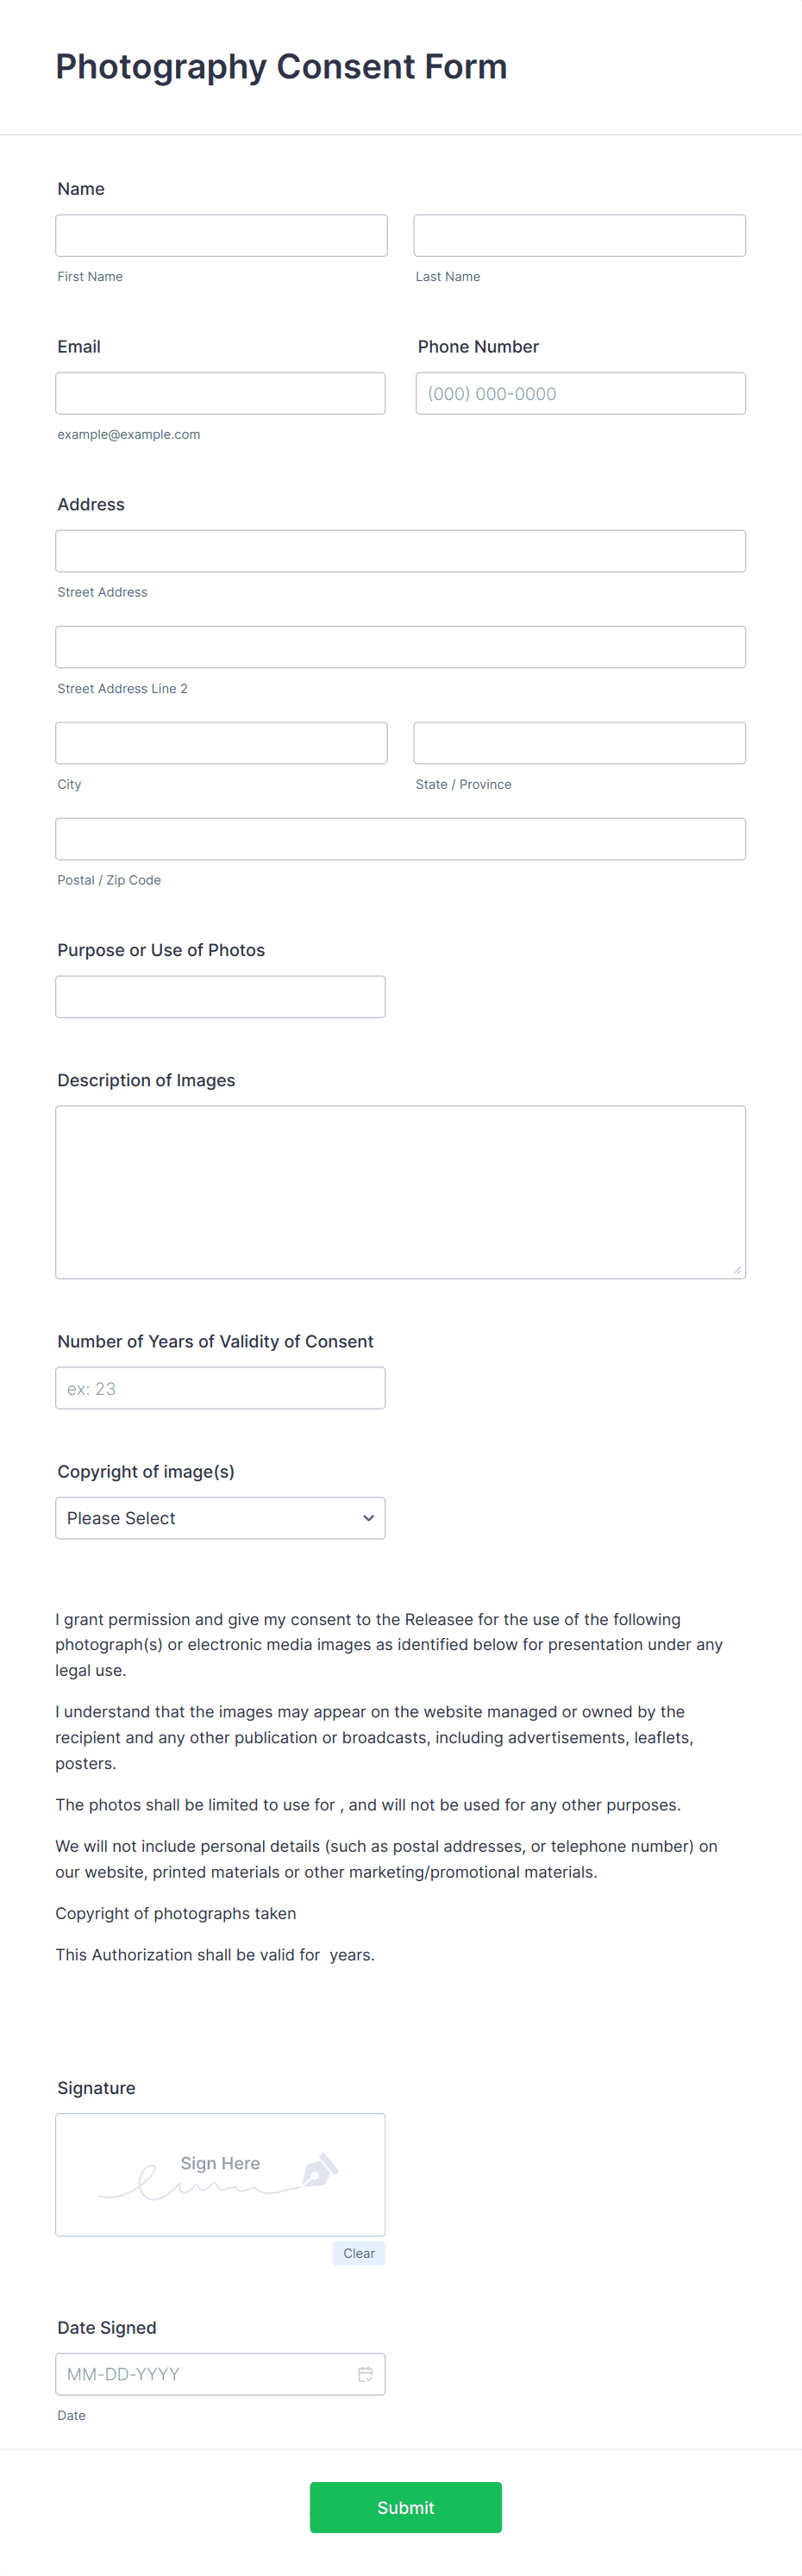802x2576 pixels.
Task: Click the Purpose or Use of Photos field
Action: (220, 996)
